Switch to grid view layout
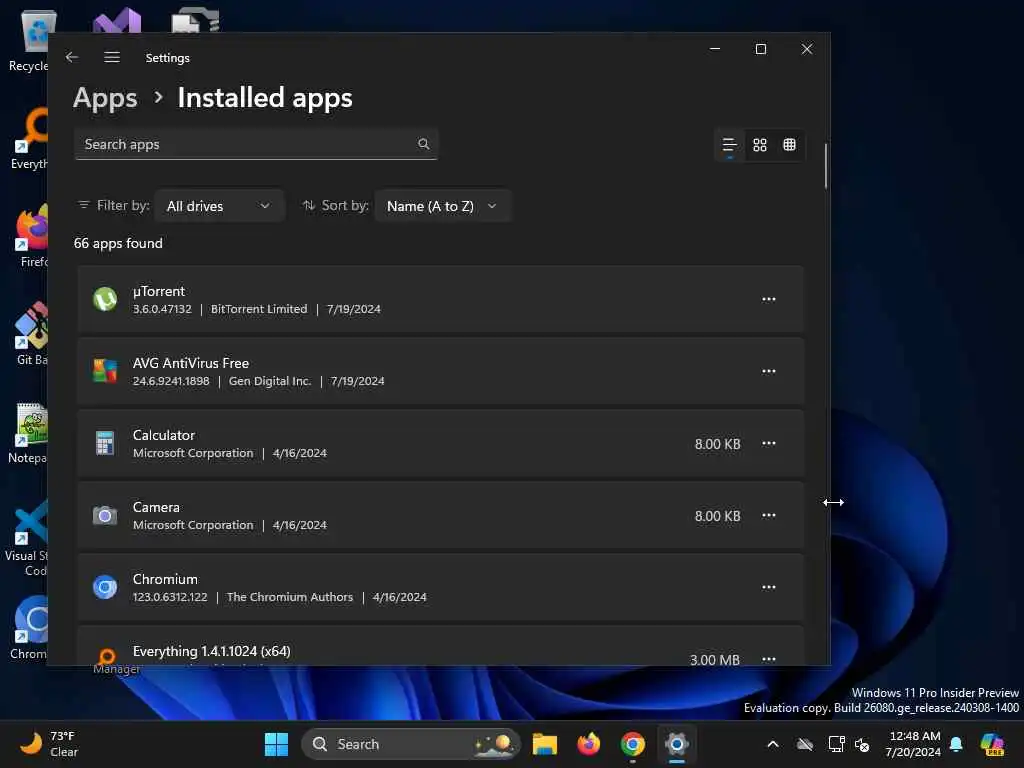This screenshot has width=1024, height=768. click(x=760, y=145)
